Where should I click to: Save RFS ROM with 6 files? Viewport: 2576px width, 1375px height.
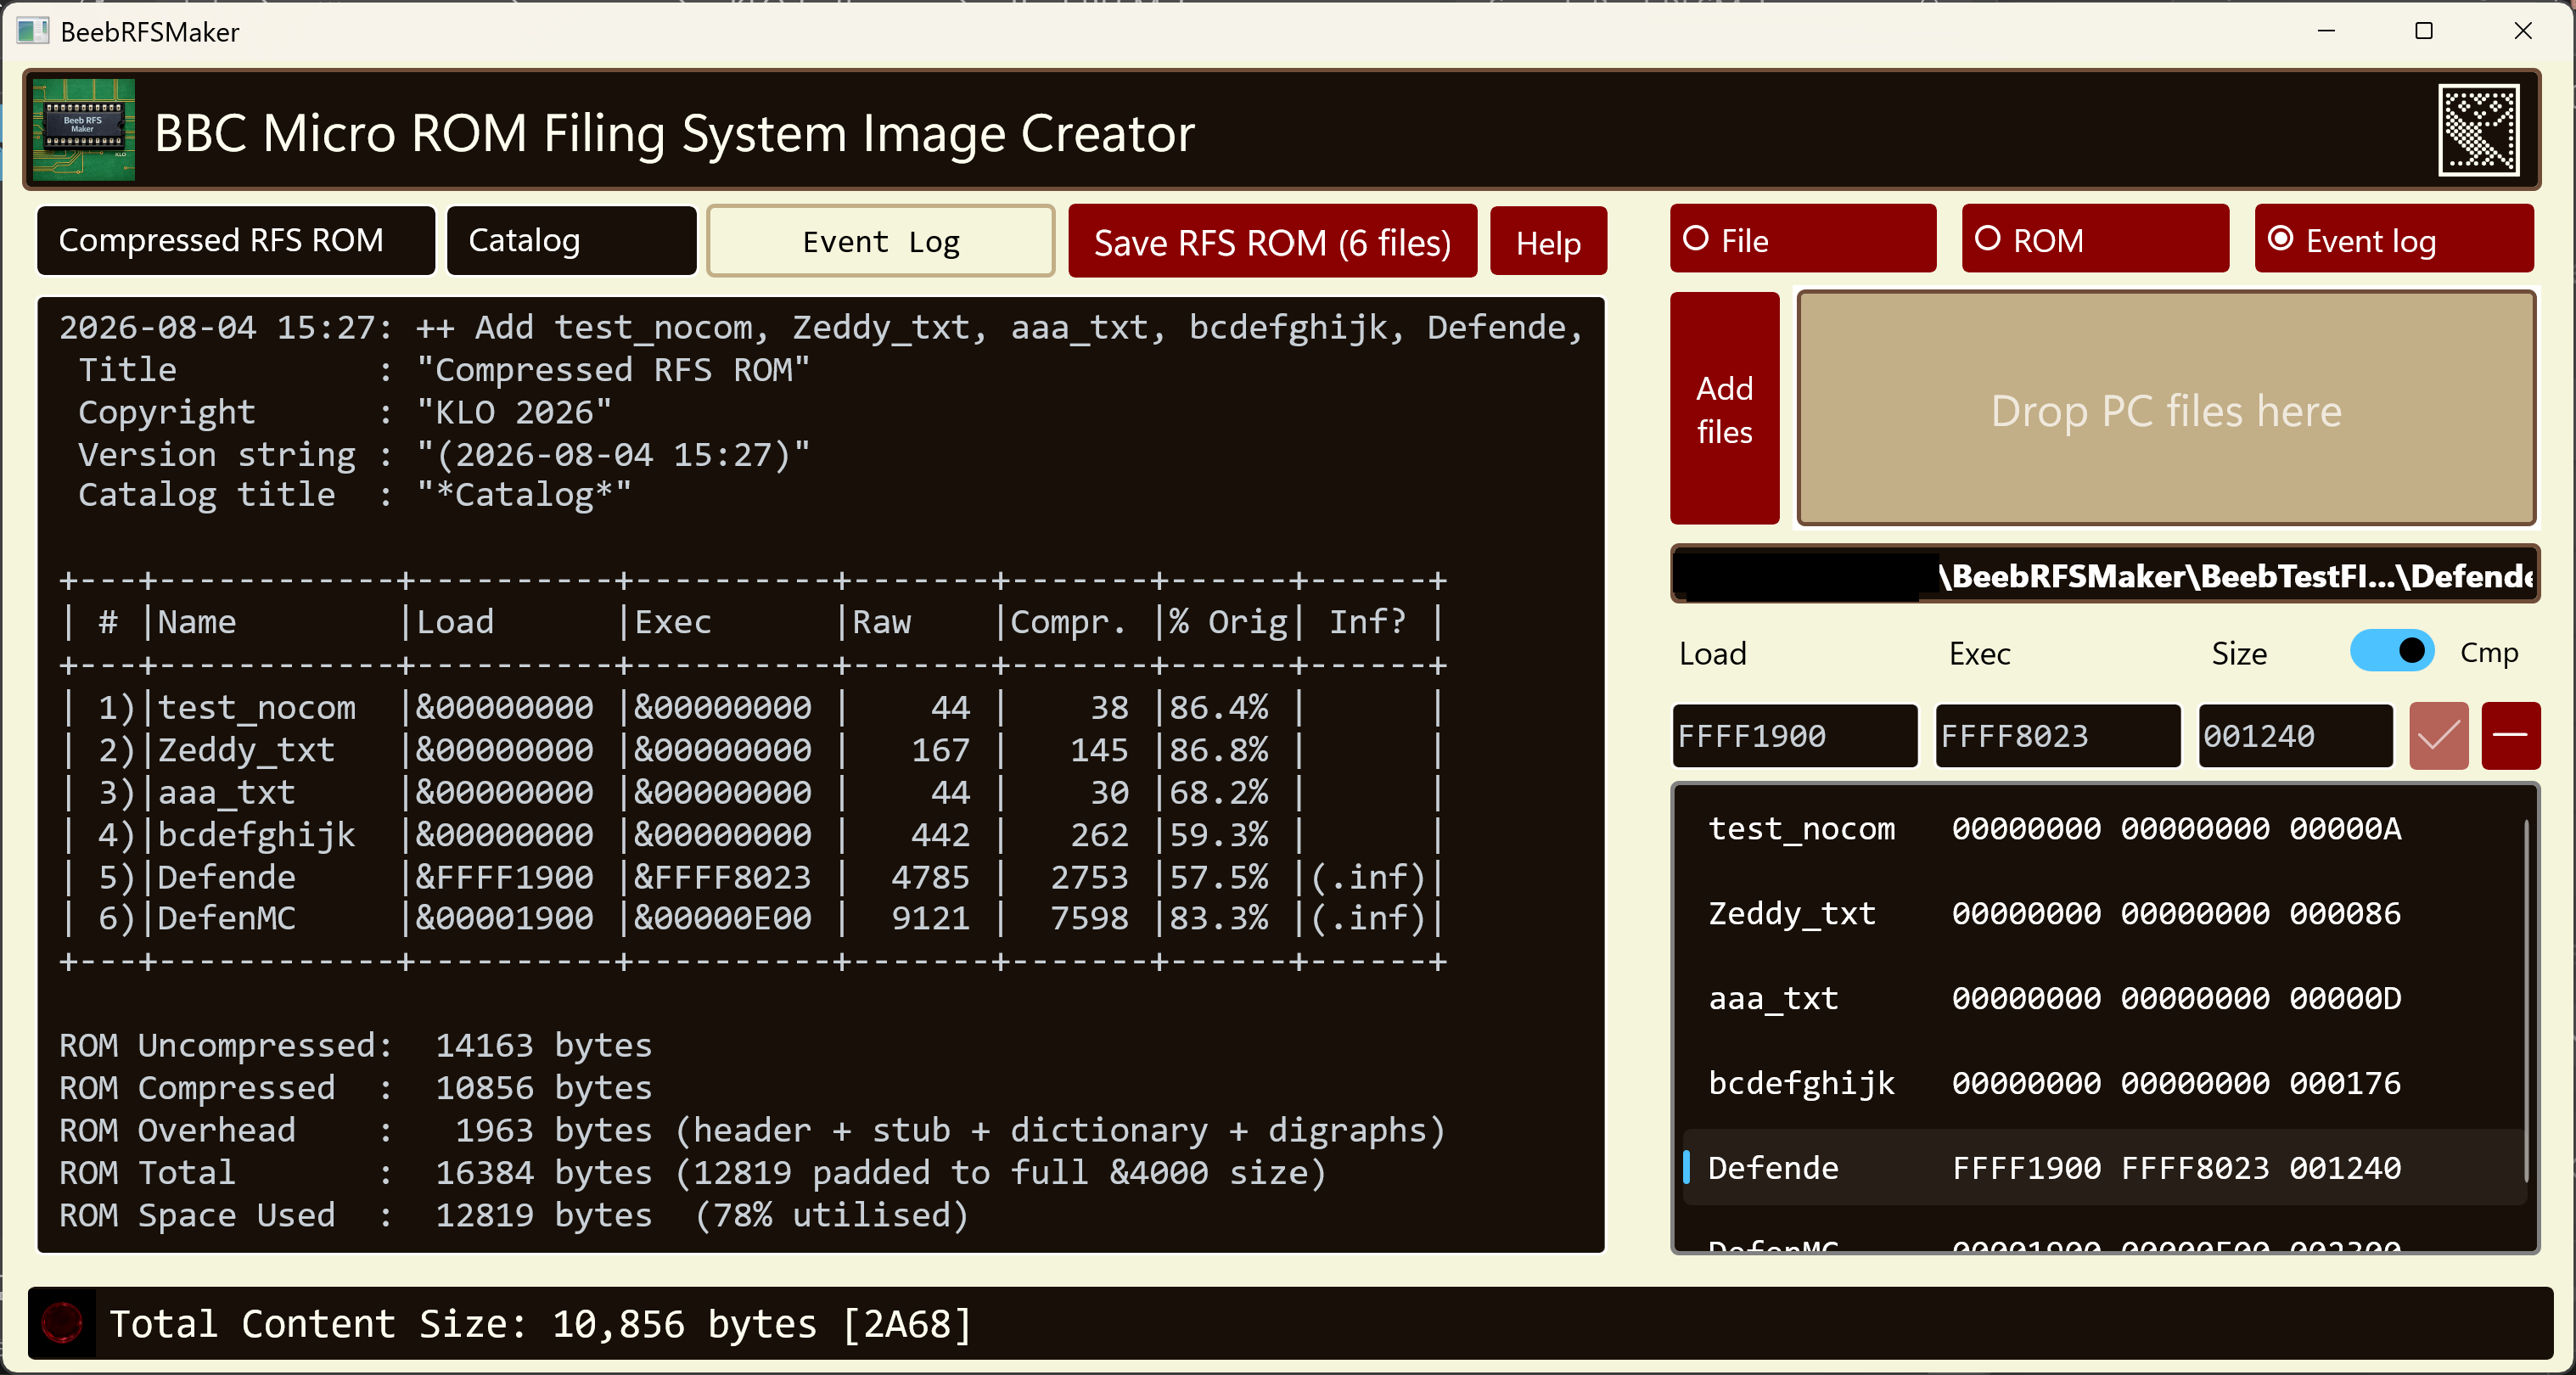tap(1272, 242)
